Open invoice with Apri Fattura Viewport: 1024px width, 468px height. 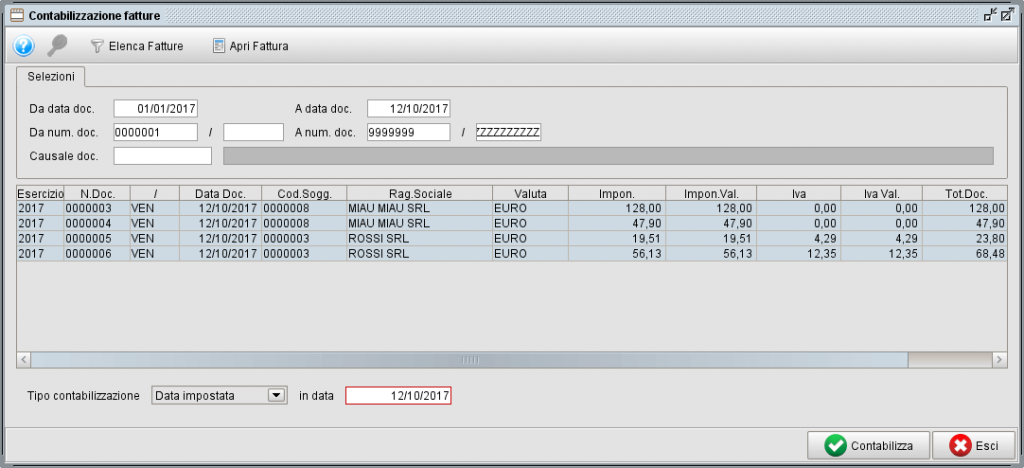(250, 46)
